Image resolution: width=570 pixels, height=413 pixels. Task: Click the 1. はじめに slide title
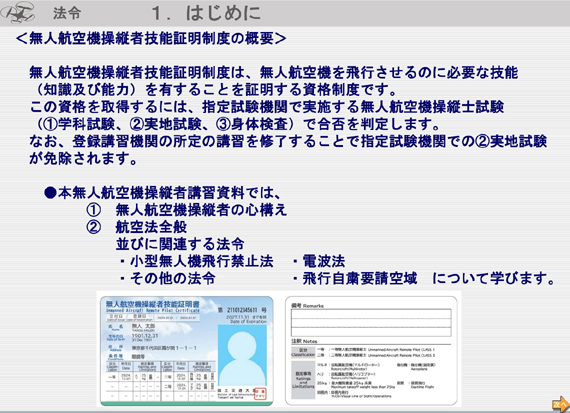pos(206,13)
